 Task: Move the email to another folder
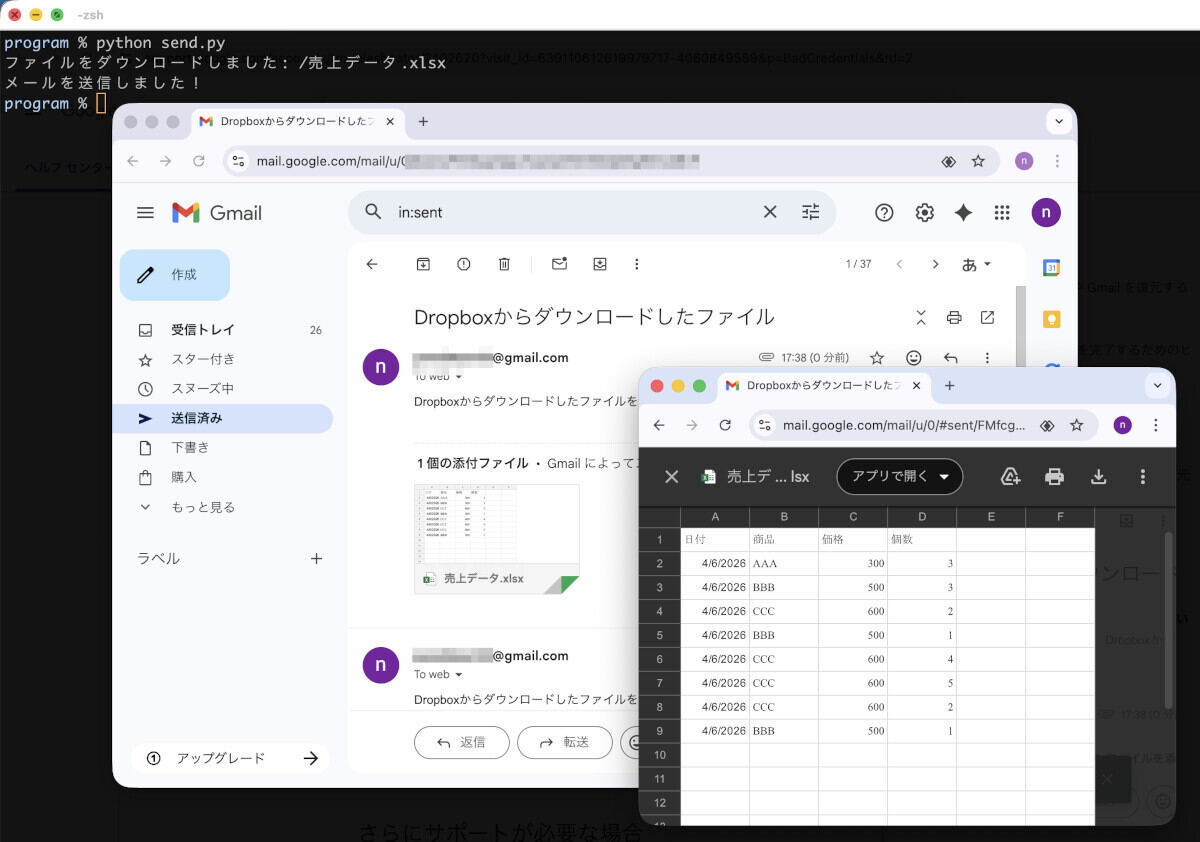(x=599, y=263)
